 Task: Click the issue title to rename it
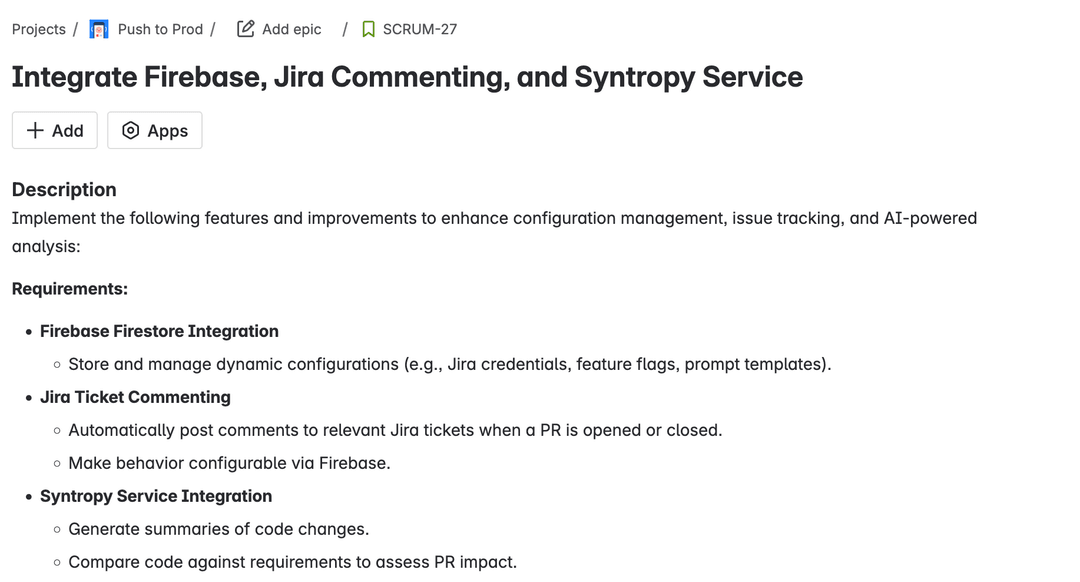406,77
